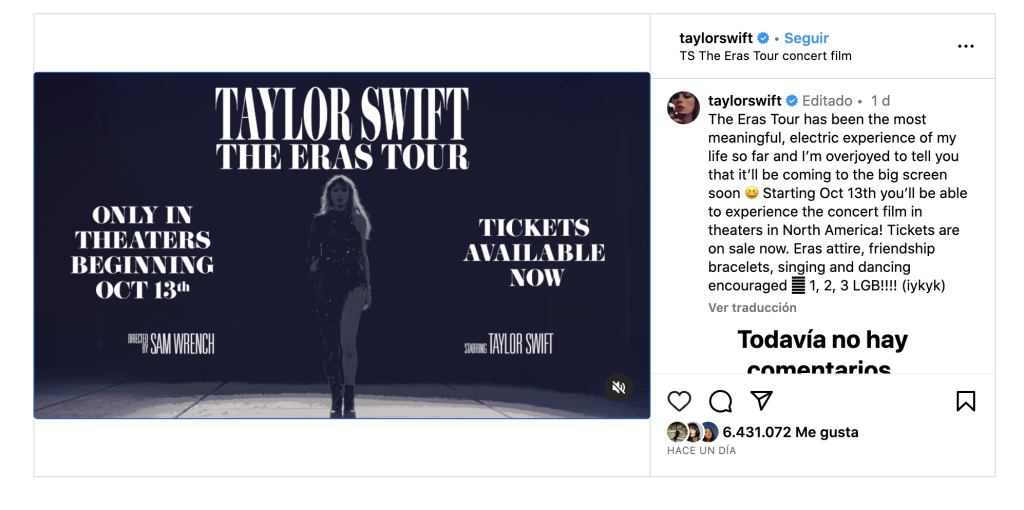Open taylorswift profile from header username
This screenshot has width=1024, height=510.
point(715,39)
